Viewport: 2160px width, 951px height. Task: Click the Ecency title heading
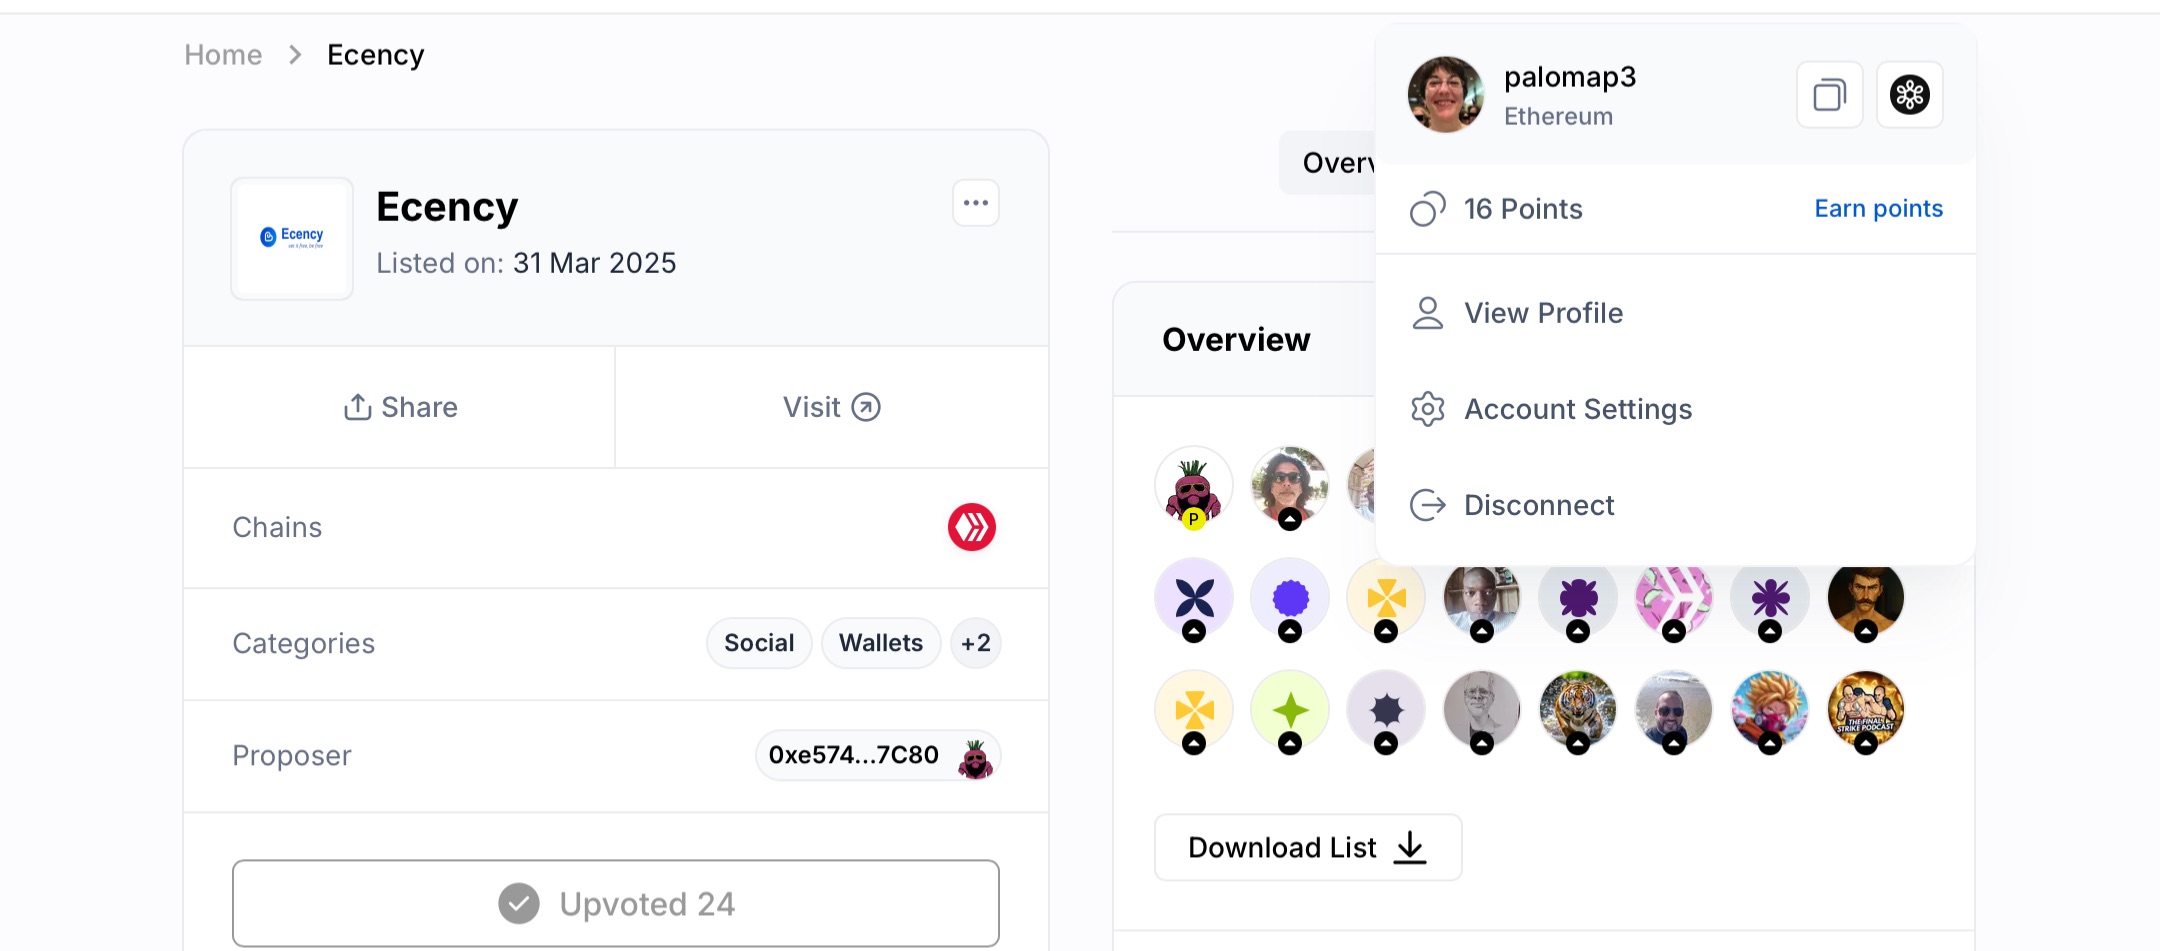(x=447, y=207)
